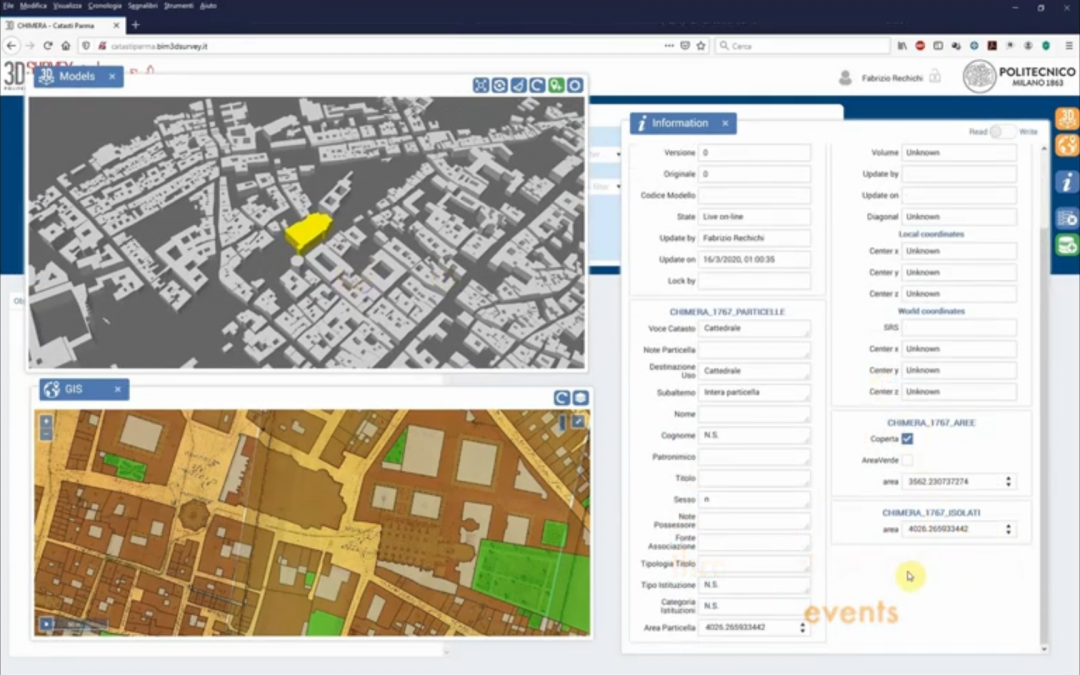Click the Area Particella stepper arrows
This screenshot has height=675, width=1080.
pyautogui.click(x=802, y=627)
